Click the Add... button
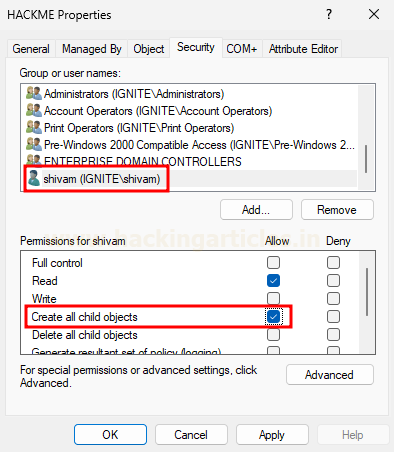 [256, 210]
